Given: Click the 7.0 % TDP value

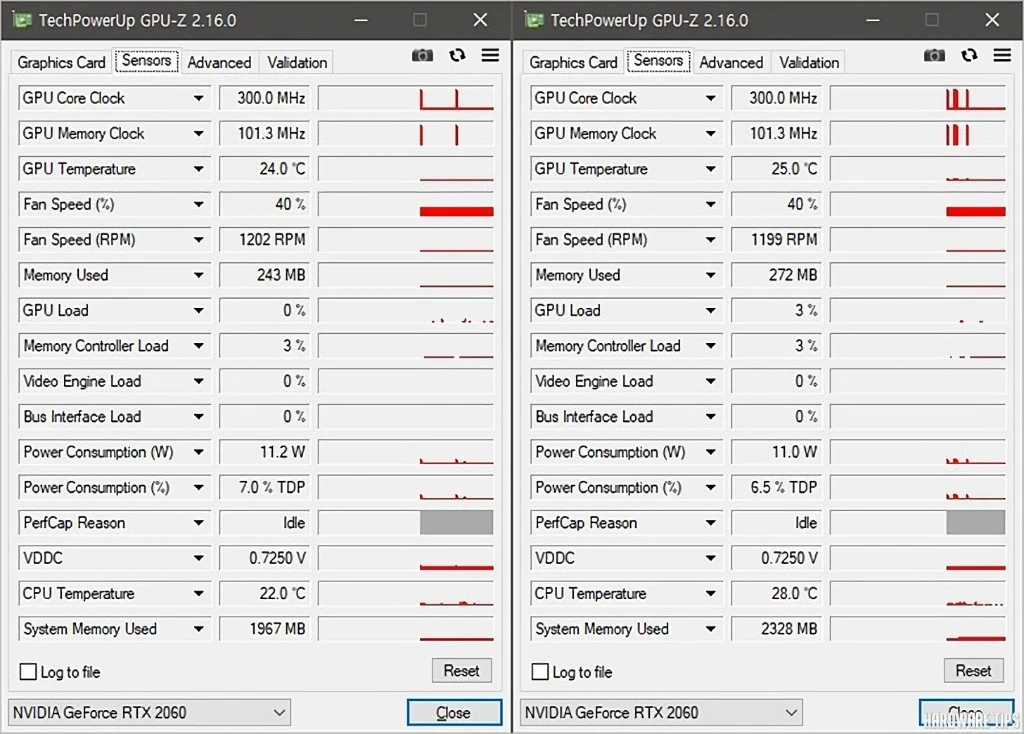Looking at the screenshot, I should (x=264, y=487).
